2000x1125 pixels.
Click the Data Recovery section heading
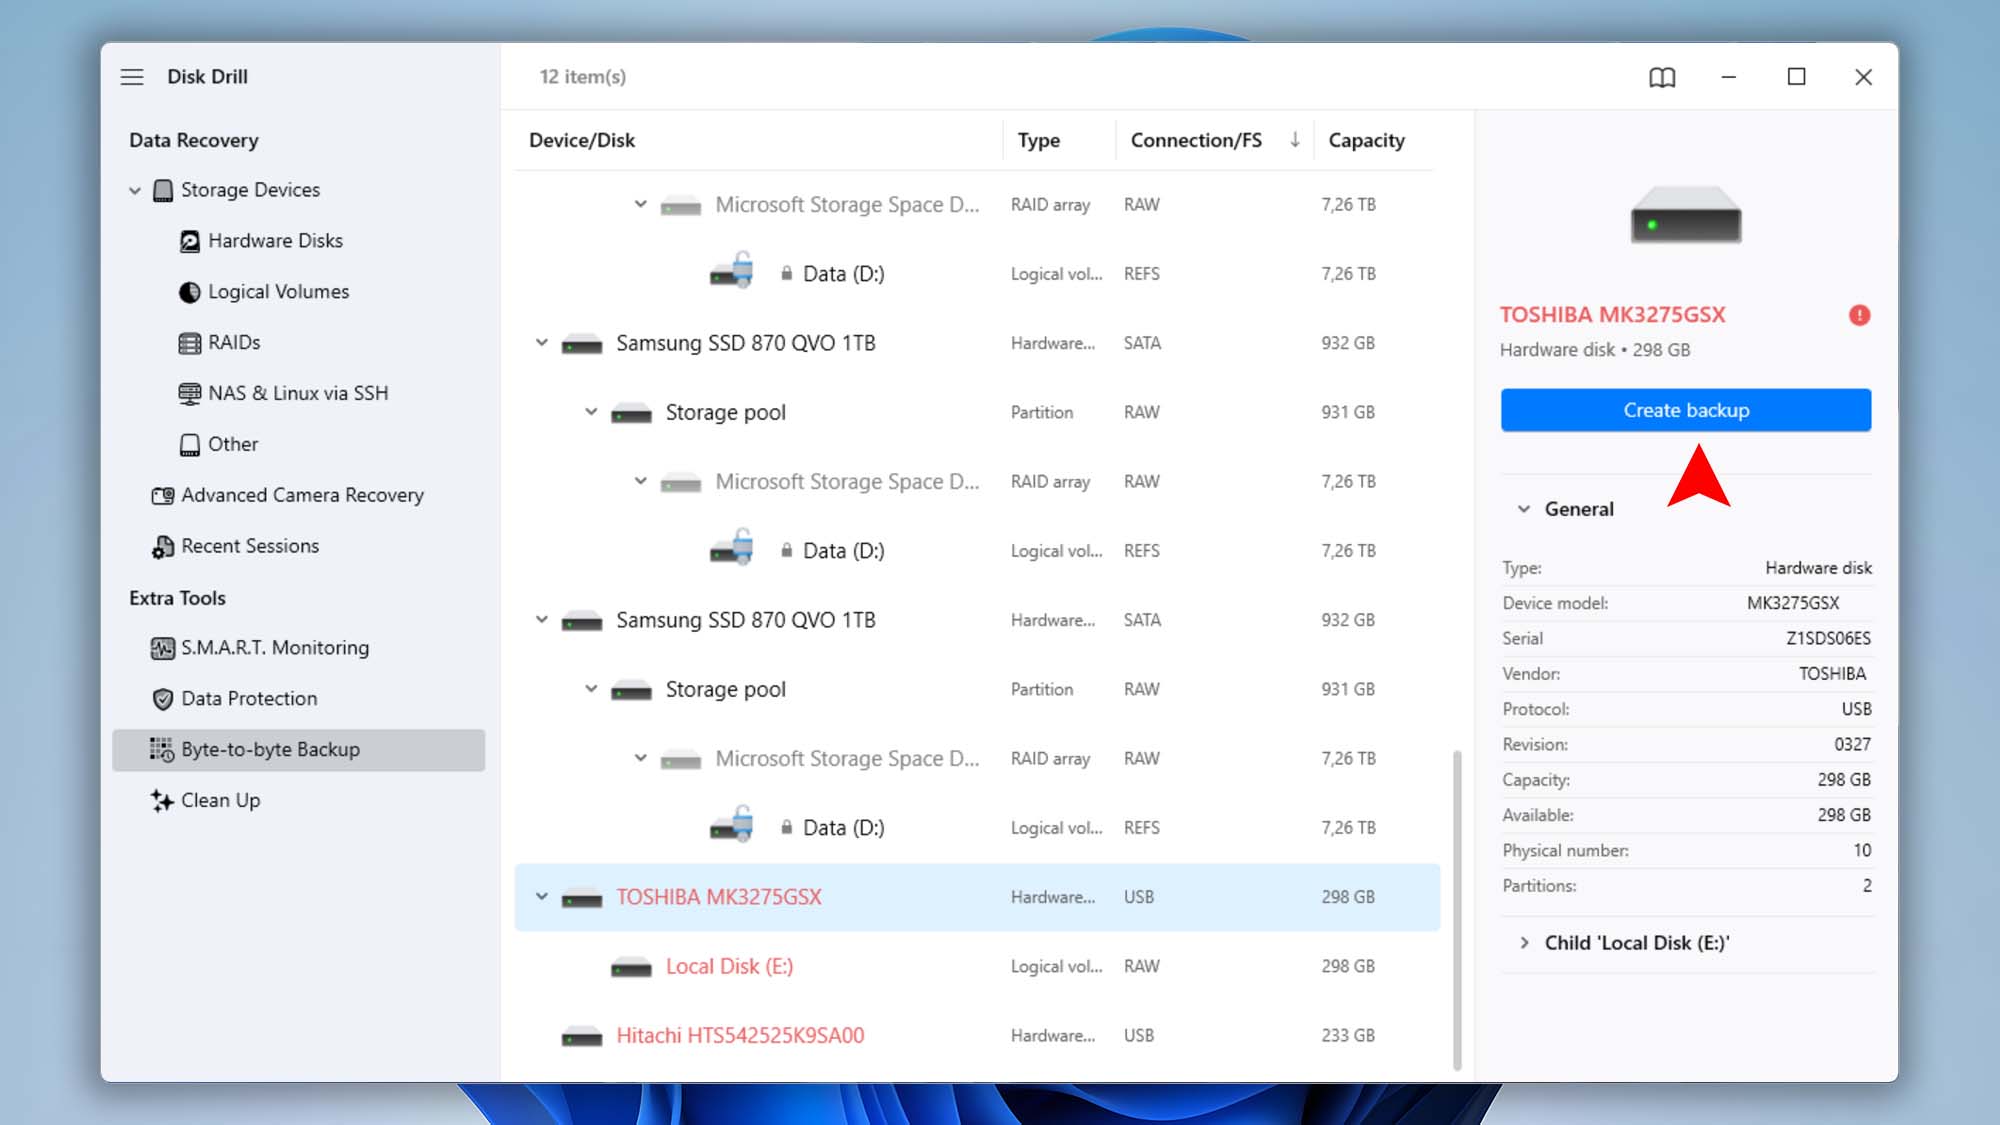pos(193,141)
